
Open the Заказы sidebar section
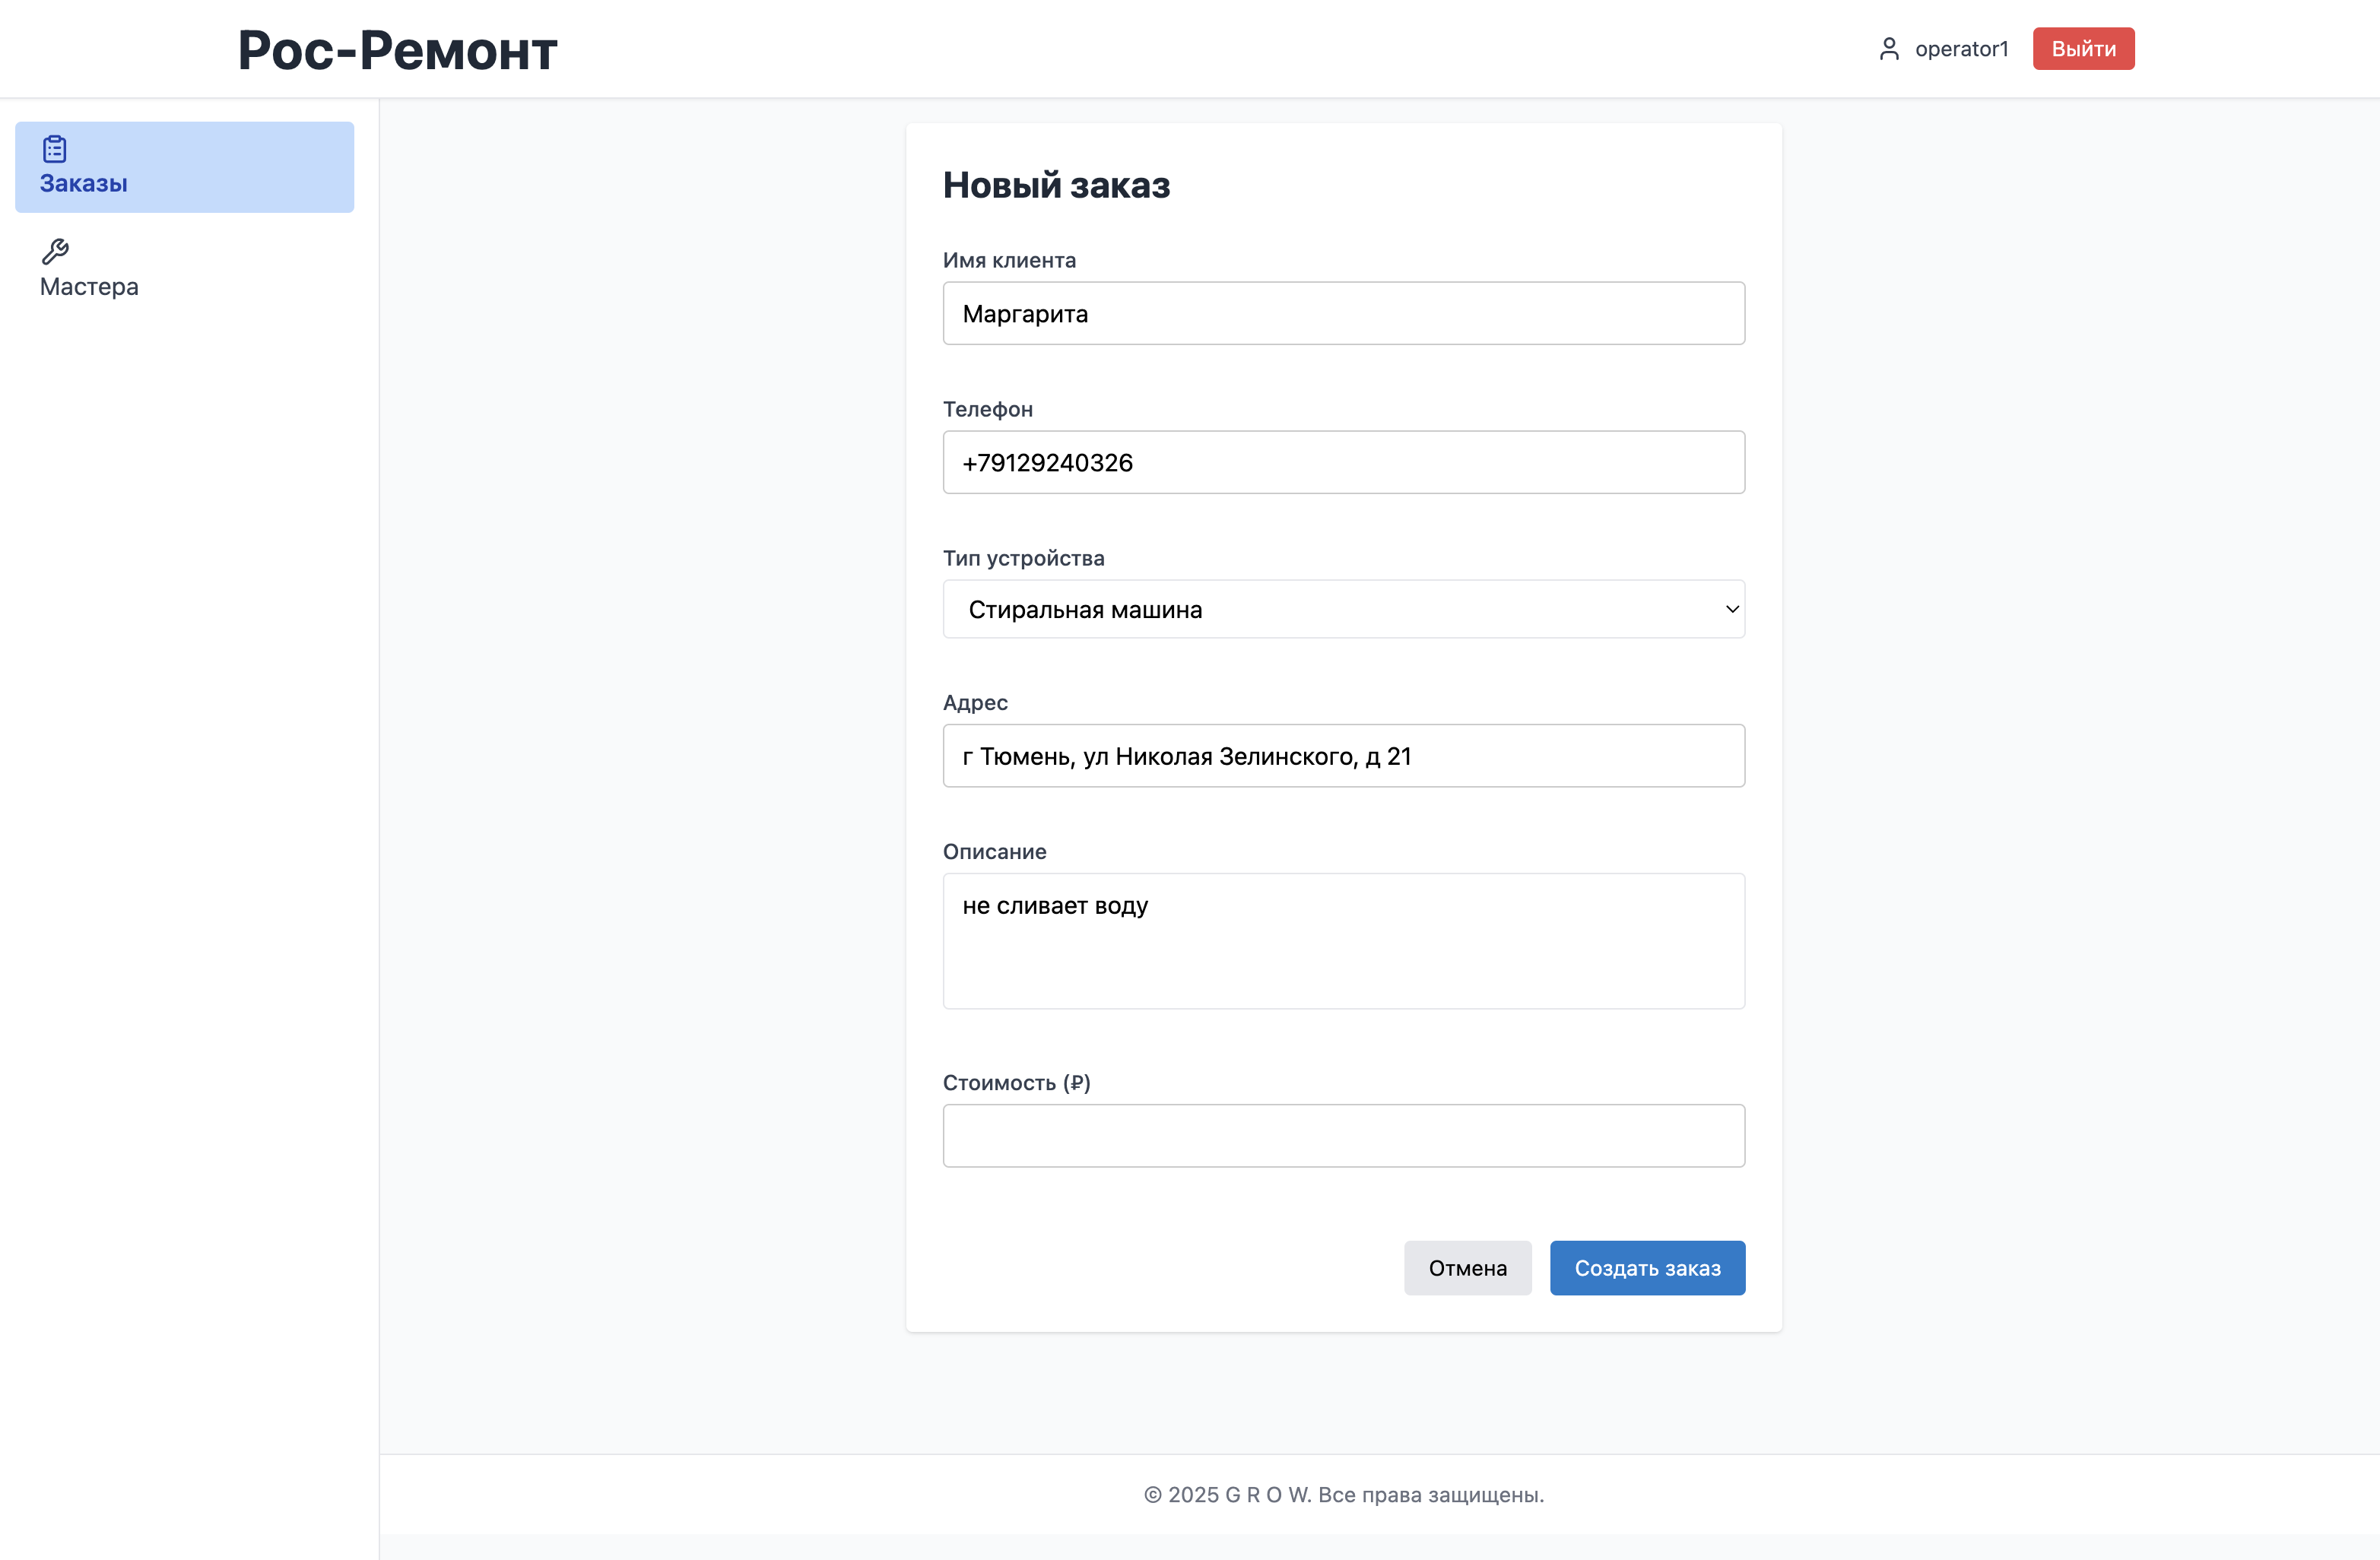coord(185,167)
